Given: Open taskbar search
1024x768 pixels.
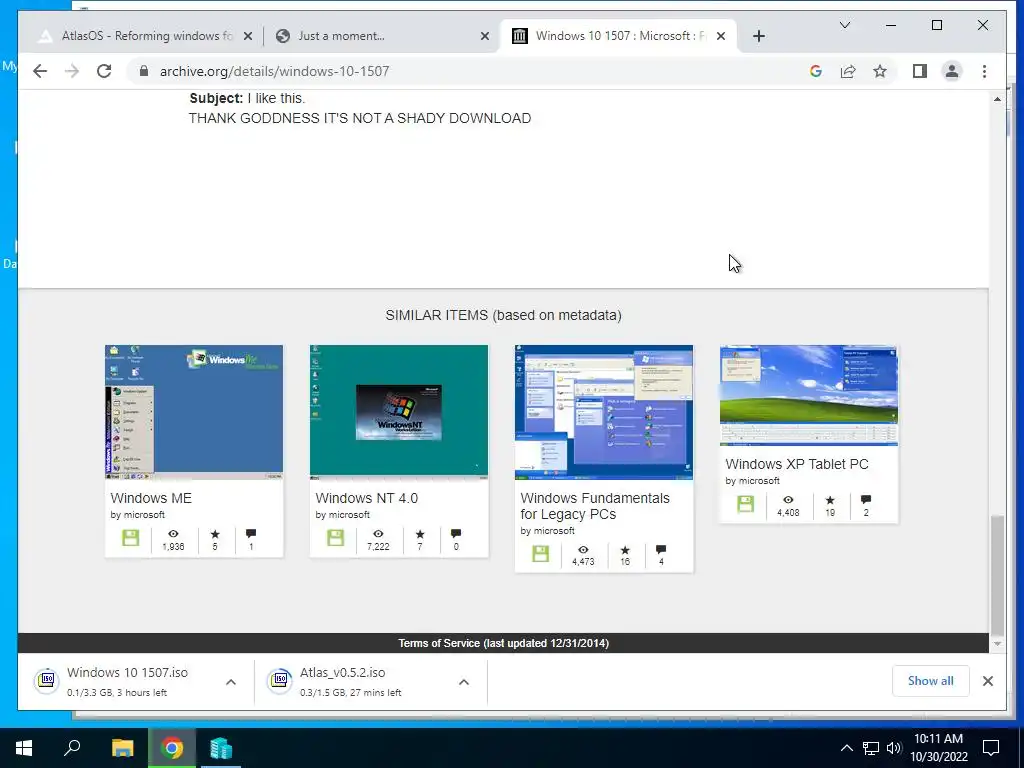Looking at the screenshot, I should pos(72,748).
